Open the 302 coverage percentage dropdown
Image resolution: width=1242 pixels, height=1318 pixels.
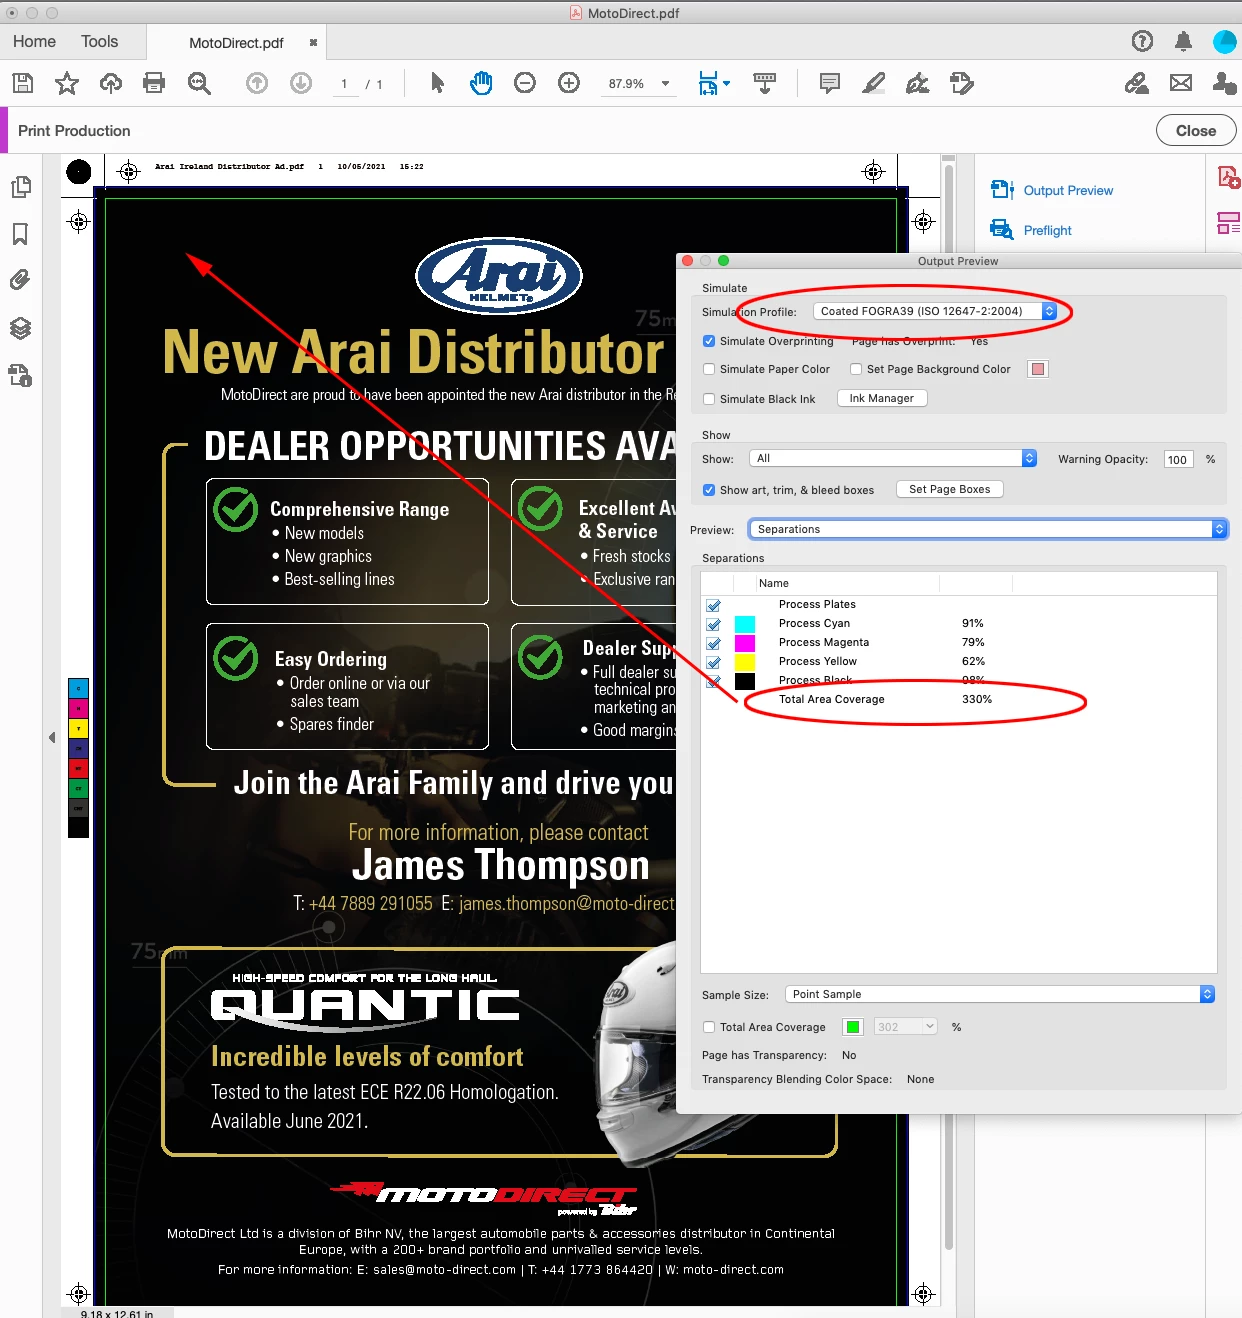click(x=906, y=1027)
